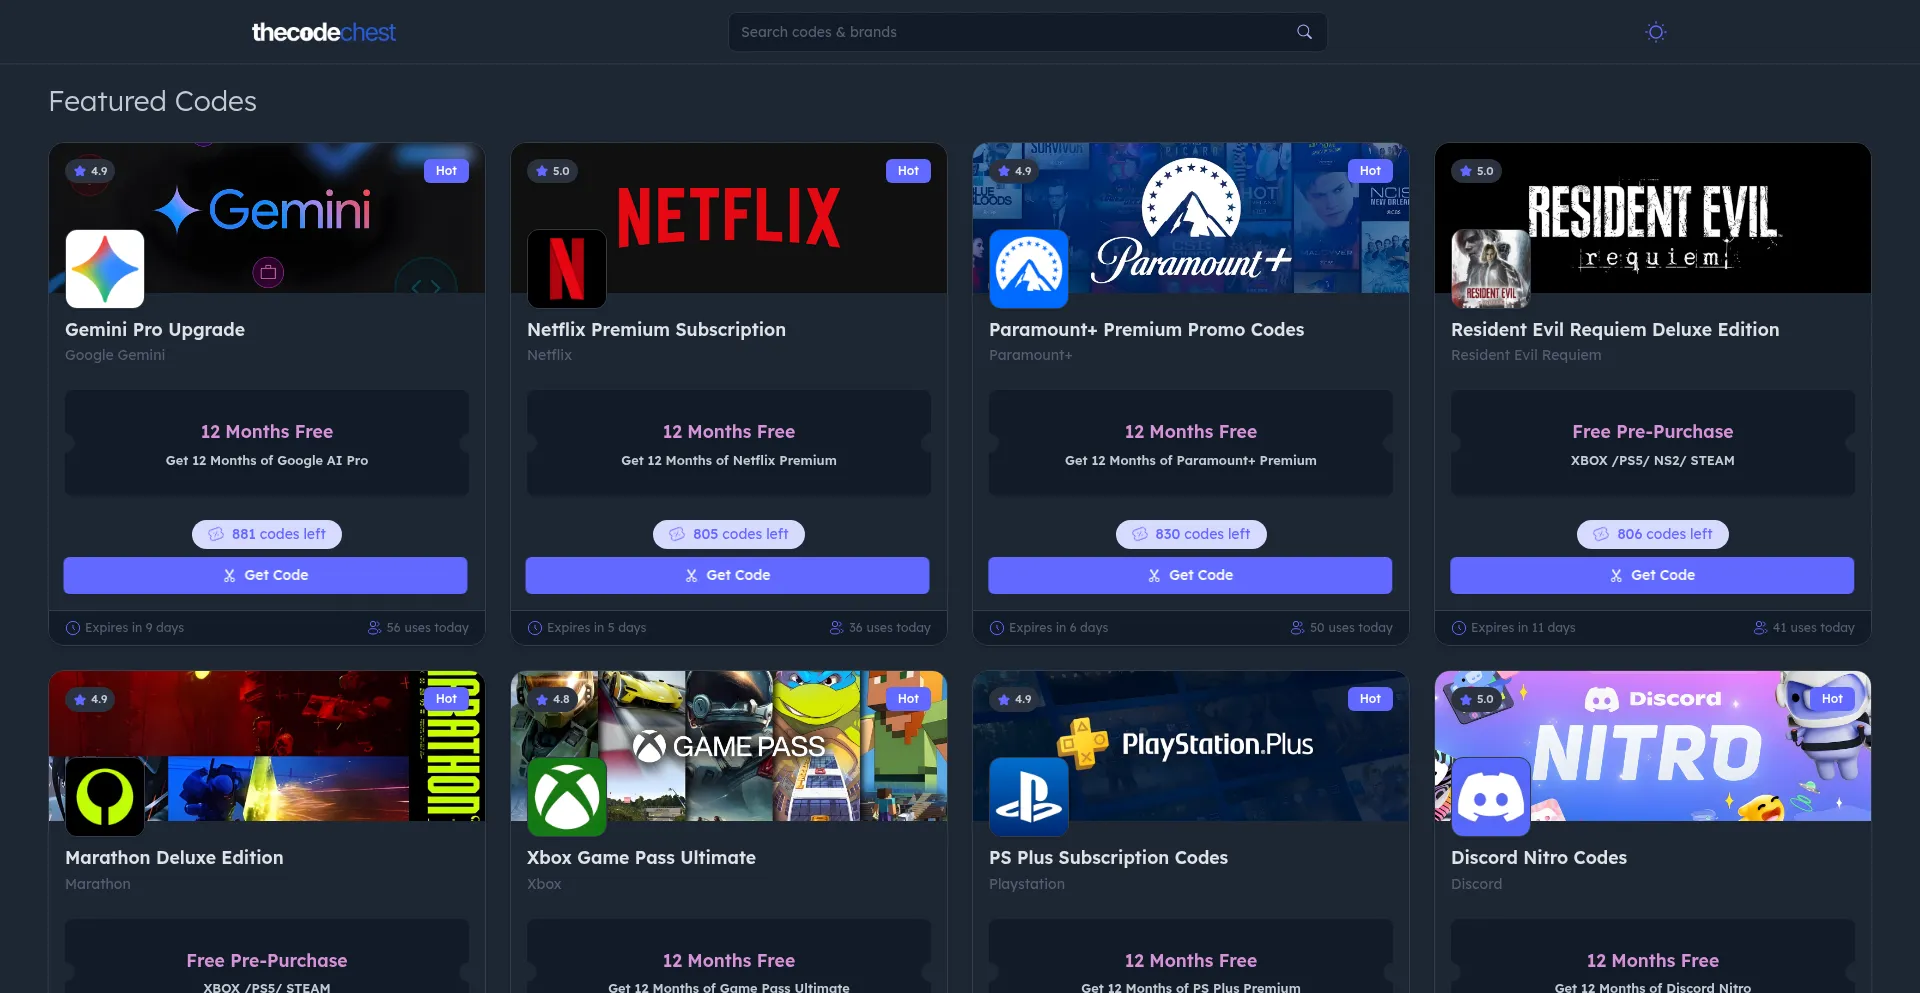This screenshot has height=993, width=1920.
Task: Click Hot badge on Netflix card
Action: (x=908, y=171)
